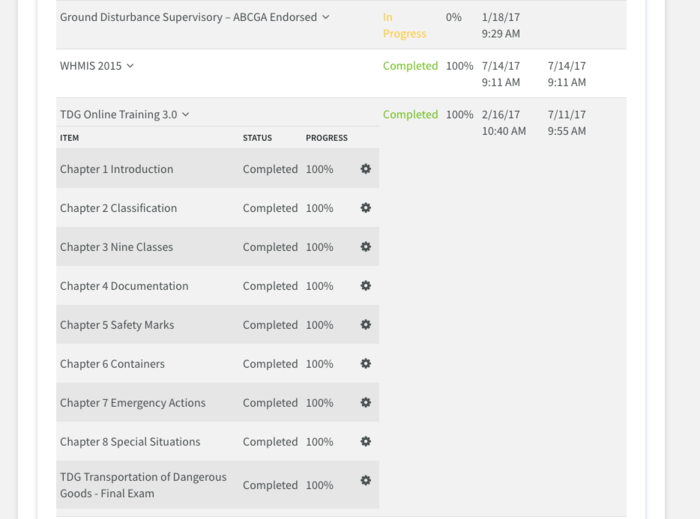Viewport: 700px width, 519px height.
Task: Open gear options for Chapter 6 Containers
Action: (366, 363)
